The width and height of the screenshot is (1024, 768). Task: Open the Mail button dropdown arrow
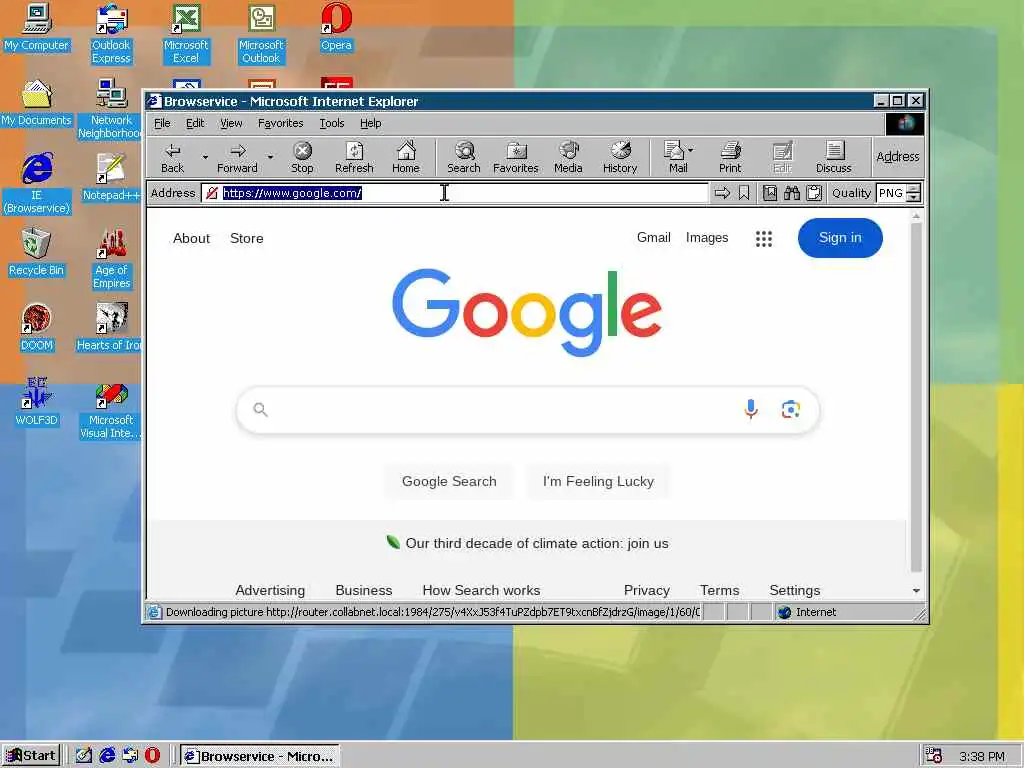pos(691,150)
